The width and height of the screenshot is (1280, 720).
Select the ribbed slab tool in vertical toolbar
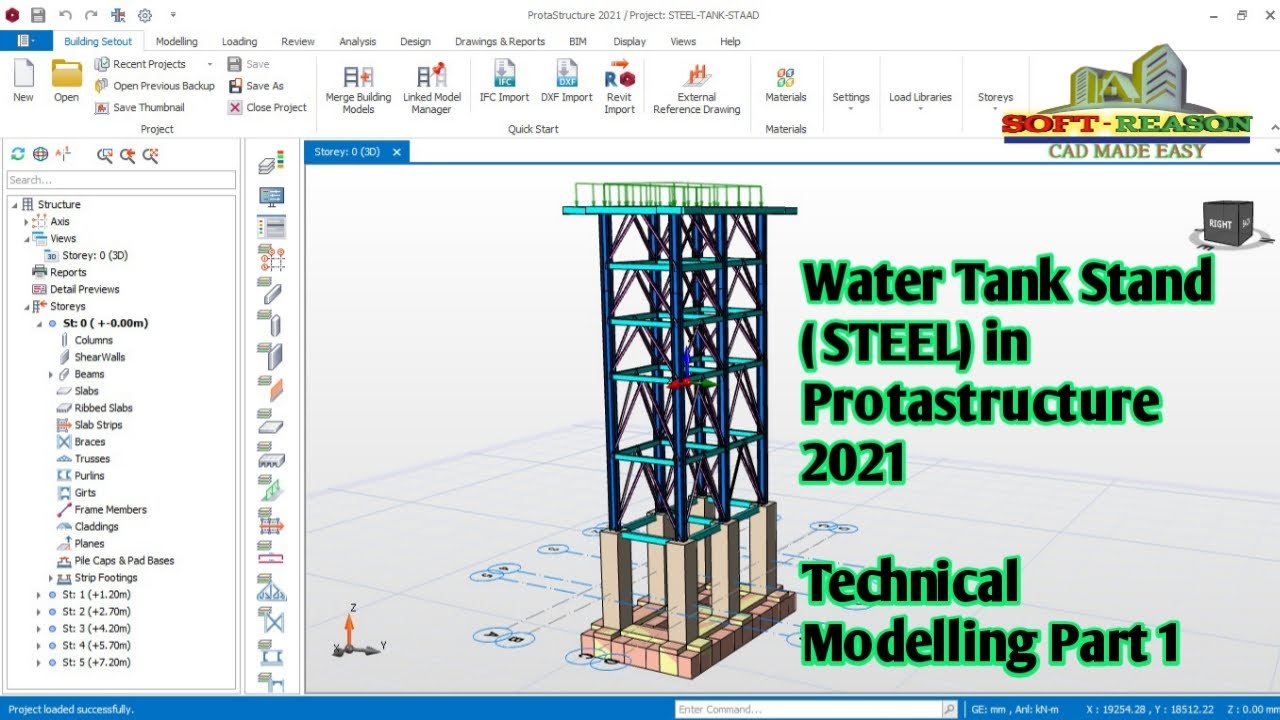click(x=271, y=456)
